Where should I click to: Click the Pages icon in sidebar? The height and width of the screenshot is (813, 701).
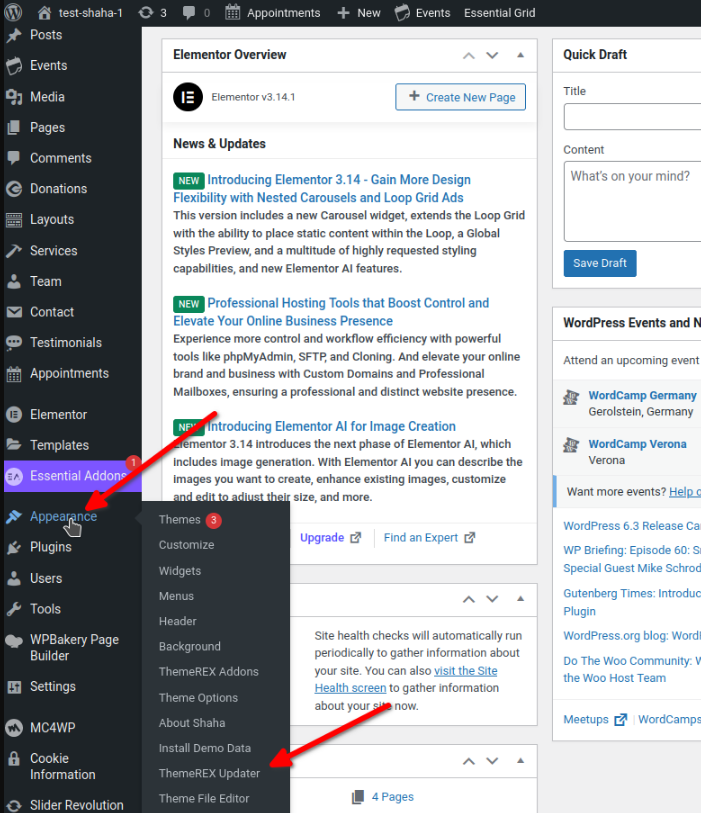tap(14, 127)
